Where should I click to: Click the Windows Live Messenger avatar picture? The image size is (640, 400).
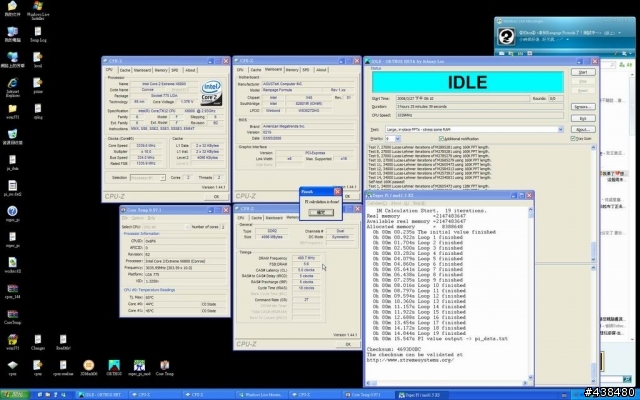coord(507,36)
